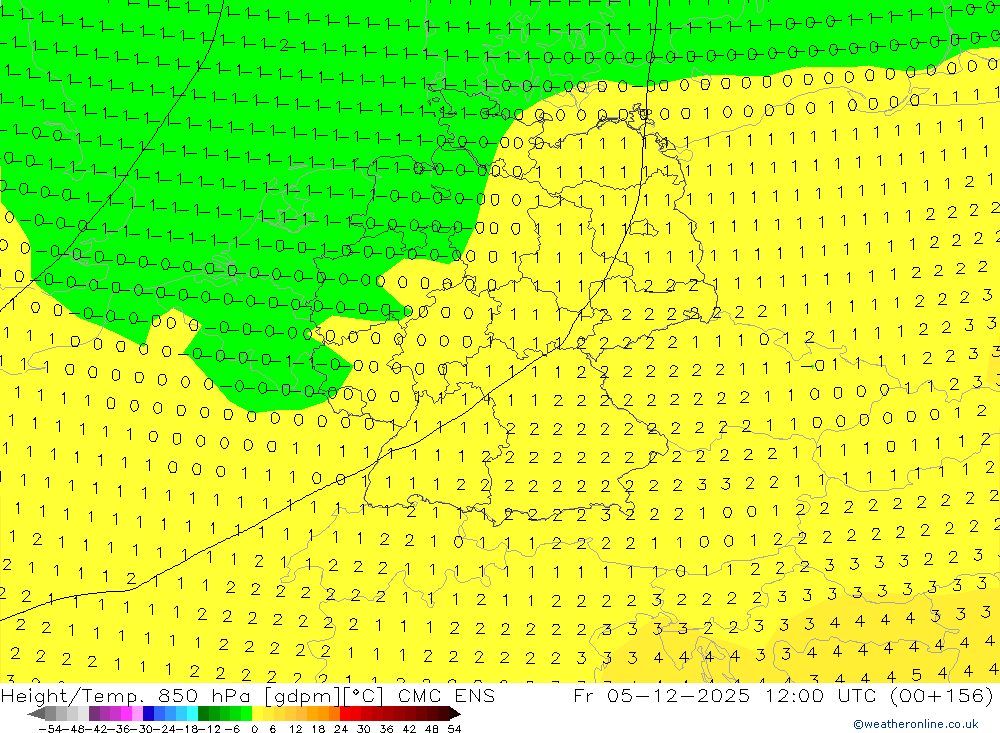The height and width of the screenshot is (733, 1000).
Task: Click the [gdpm] unit label
Action: (x=303, y=696)
